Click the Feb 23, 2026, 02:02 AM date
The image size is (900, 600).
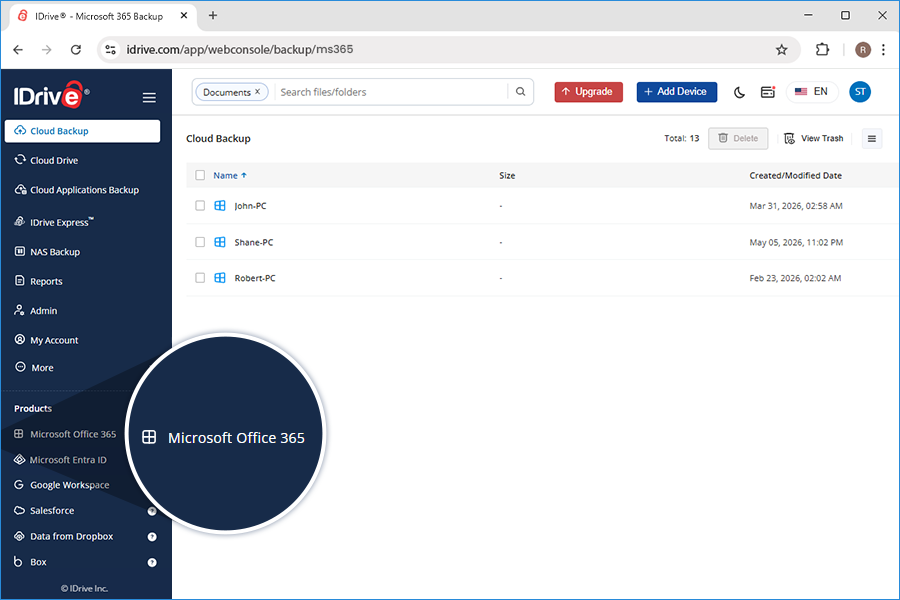796,278
